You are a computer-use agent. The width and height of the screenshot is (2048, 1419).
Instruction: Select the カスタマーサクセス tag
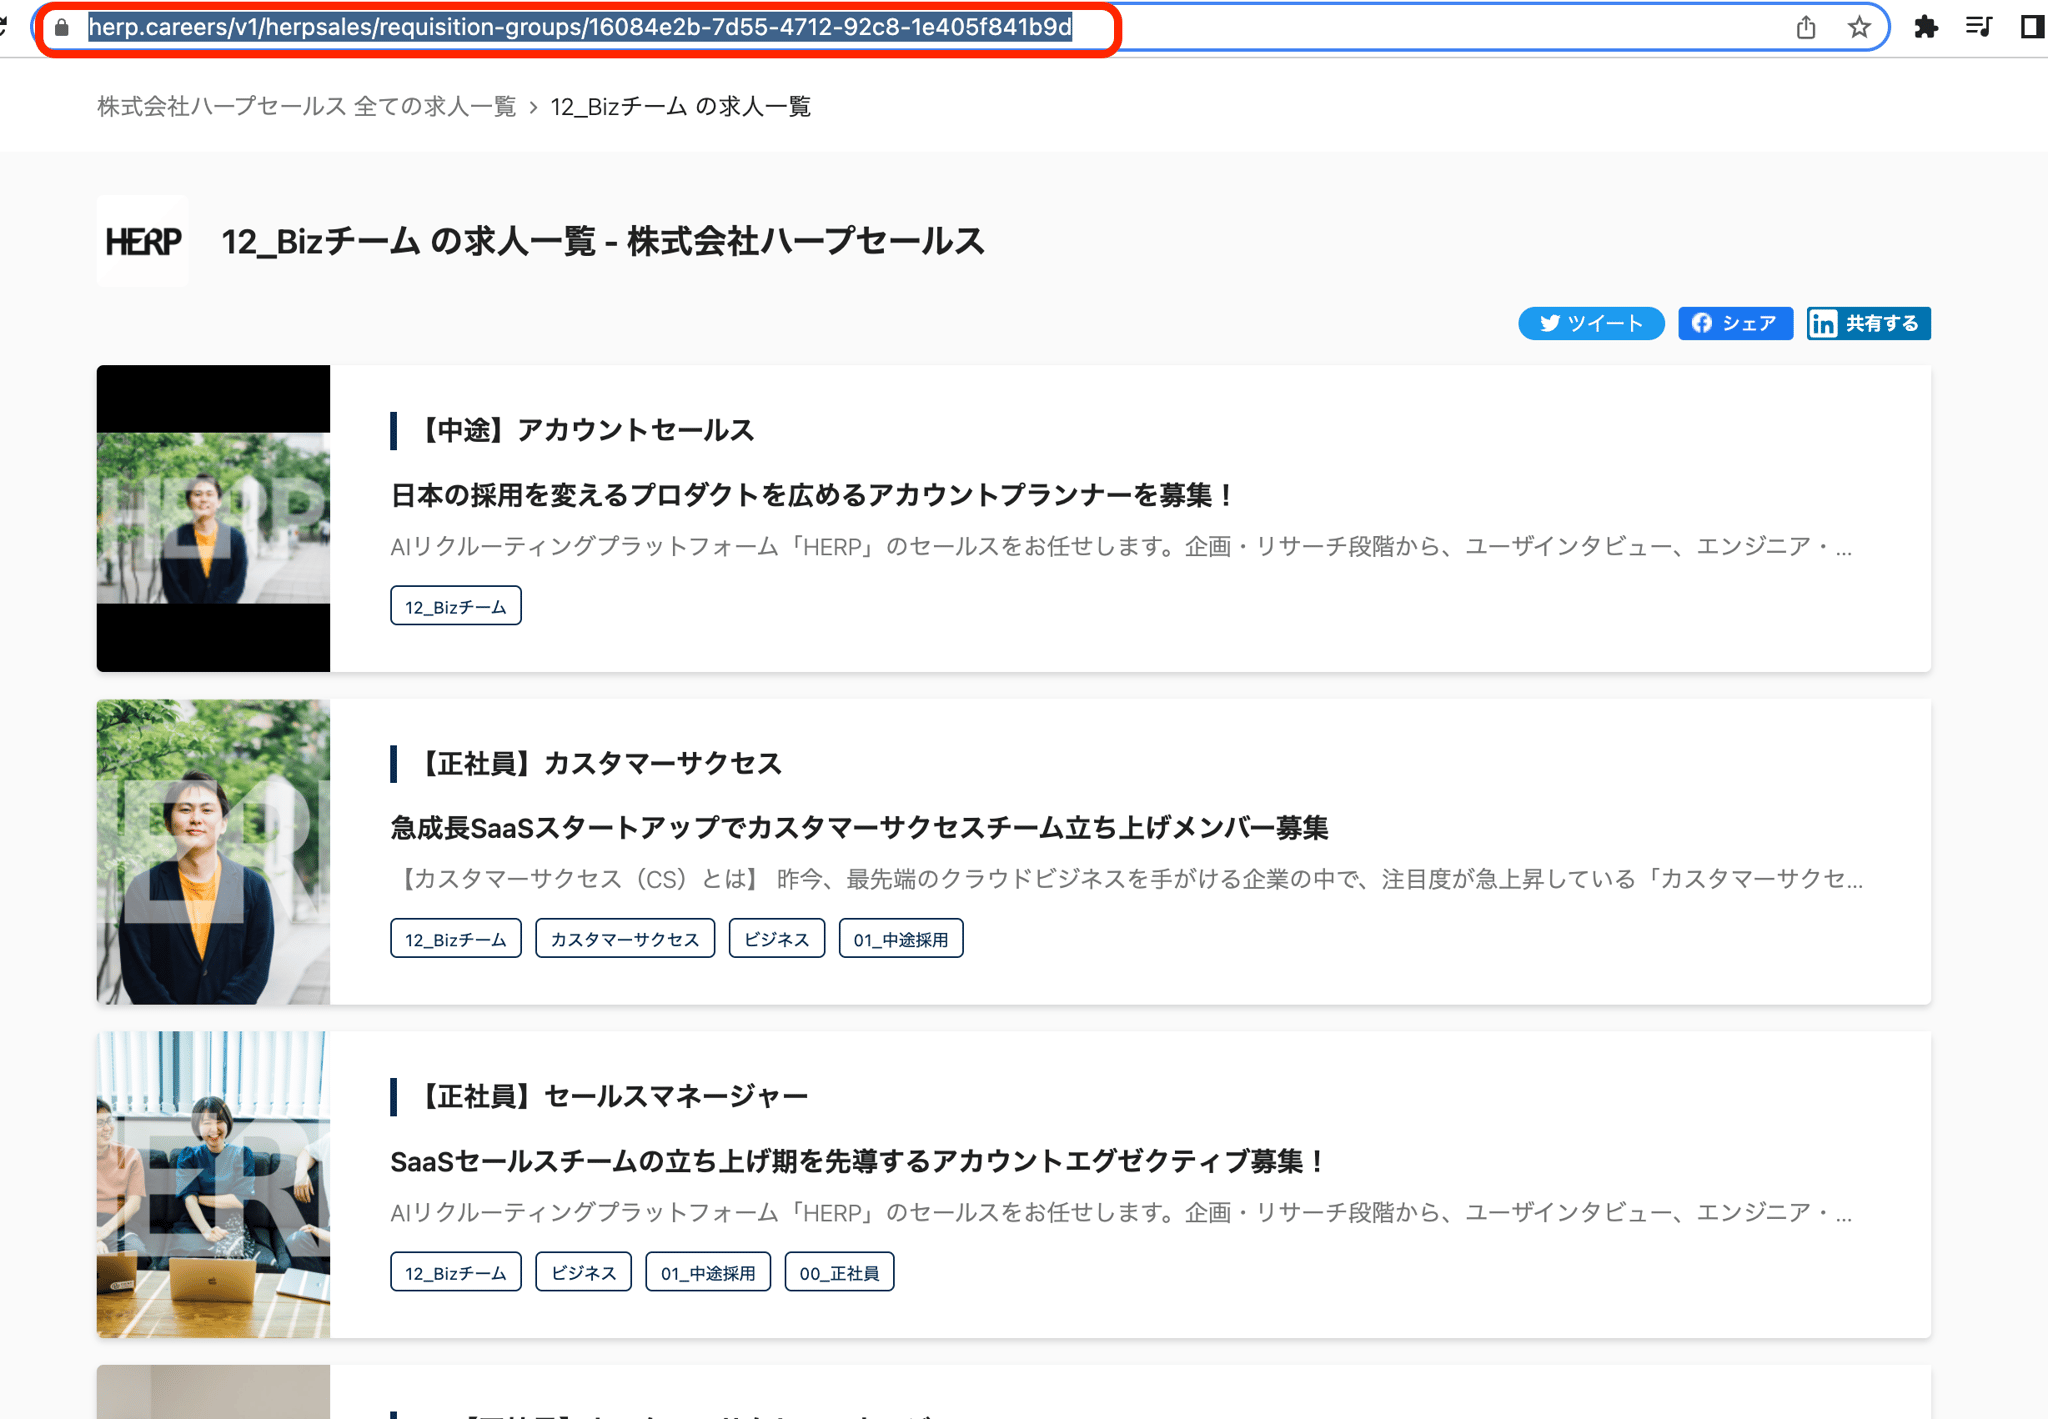point(625,939)
